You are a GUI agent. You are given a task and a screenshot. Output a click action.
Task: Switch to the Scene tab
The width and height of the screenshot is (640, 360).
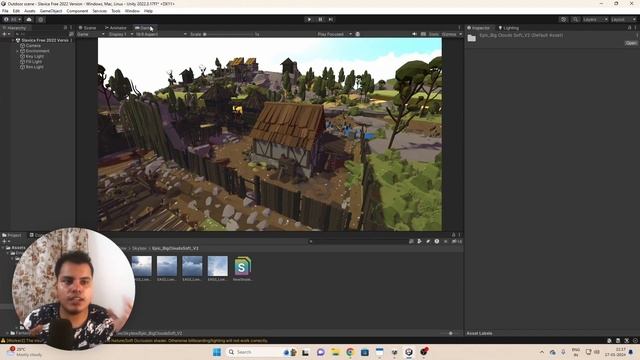point(87,28)
